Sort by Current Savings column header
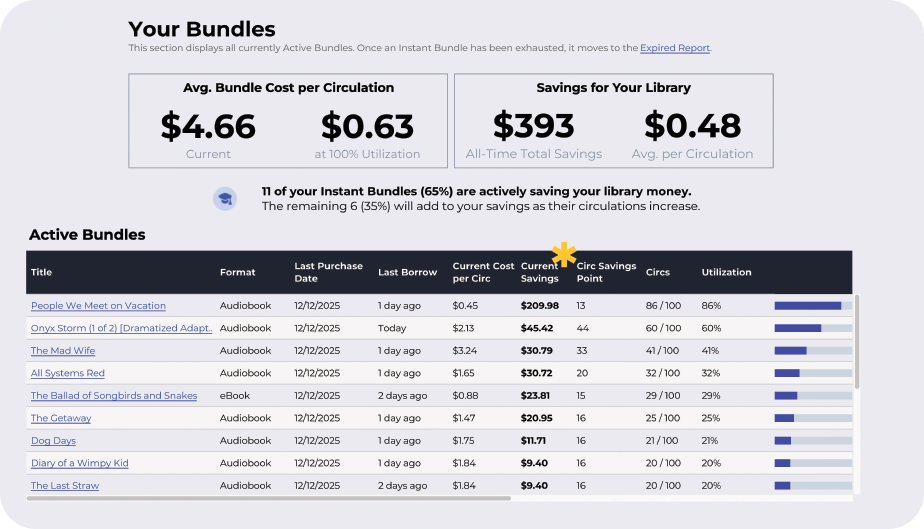Screen dimensions: 924x529 coord(540,272)
